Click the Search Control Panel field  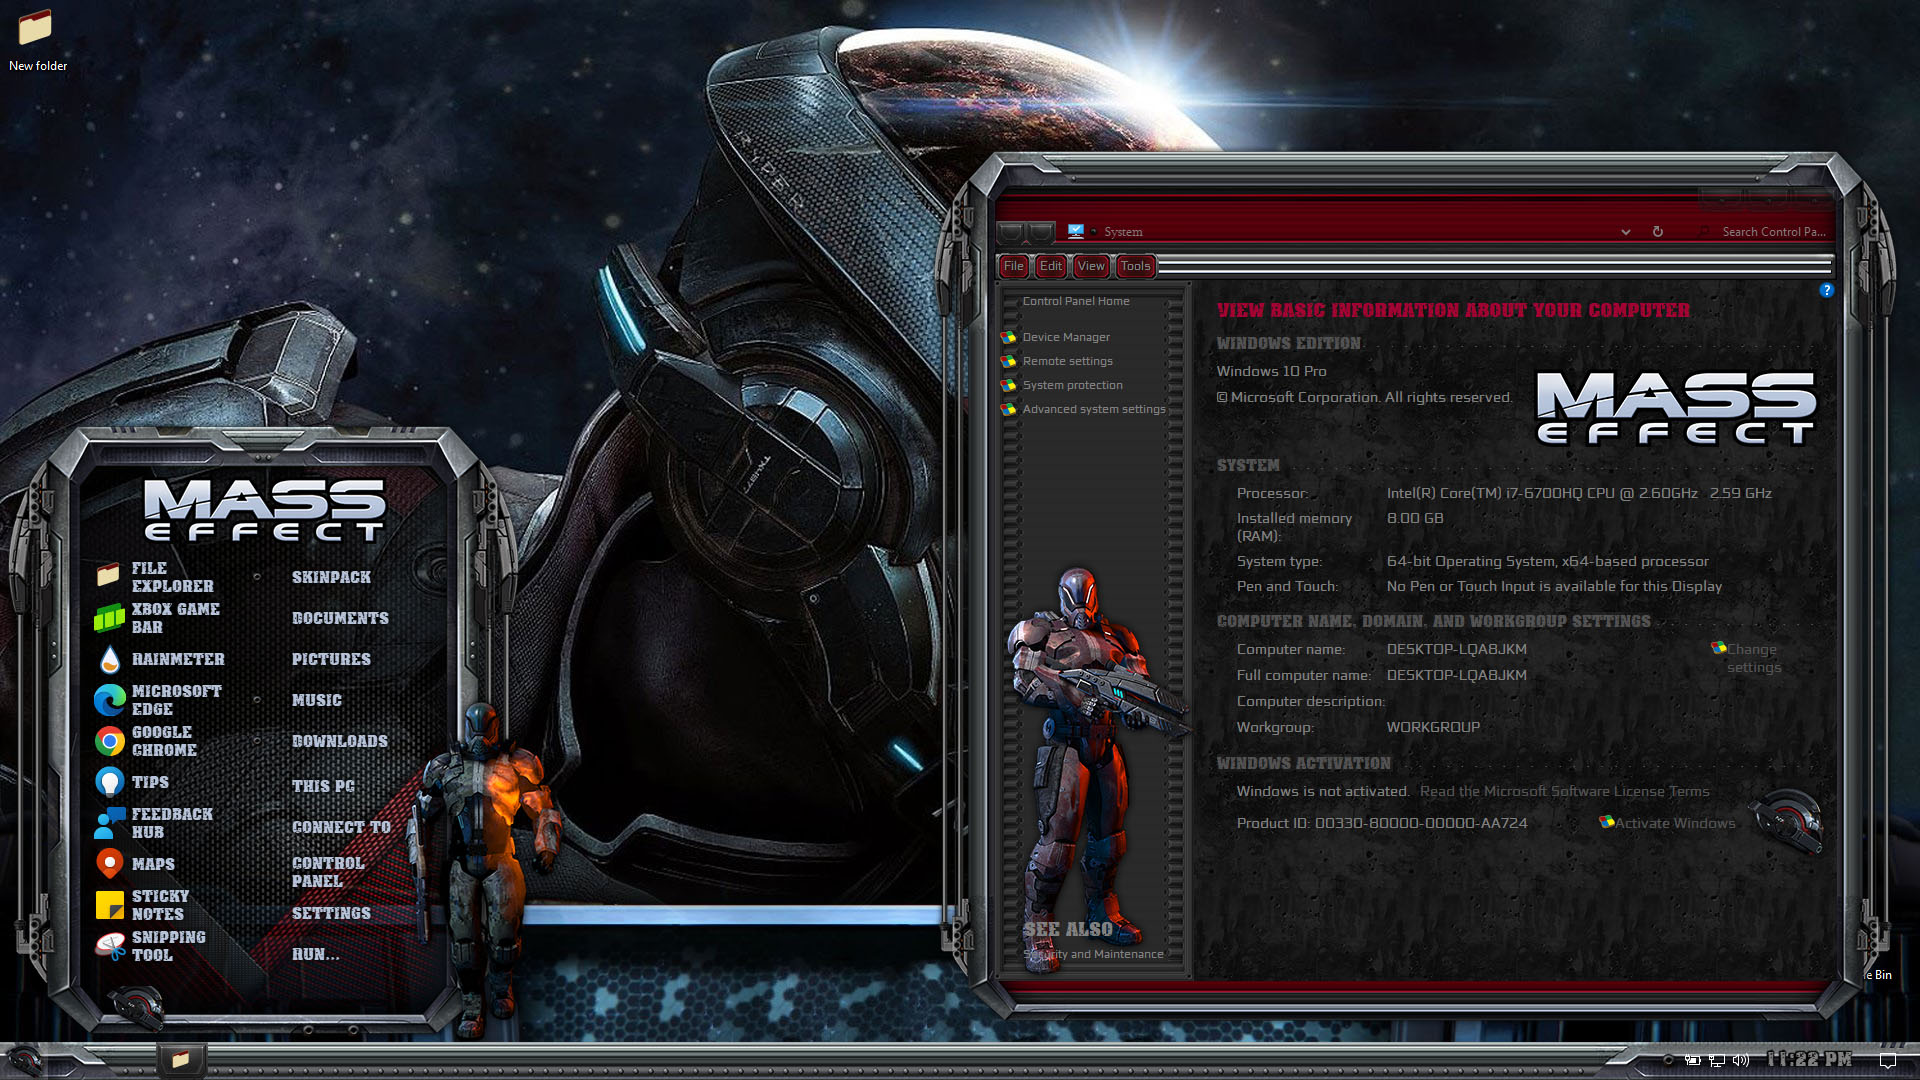pyautogui.click(x=1772, y=232)
